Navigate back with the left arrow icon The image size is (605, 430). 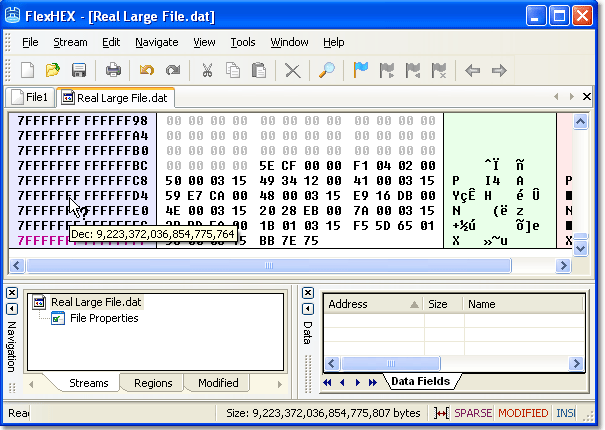(473, 71)
